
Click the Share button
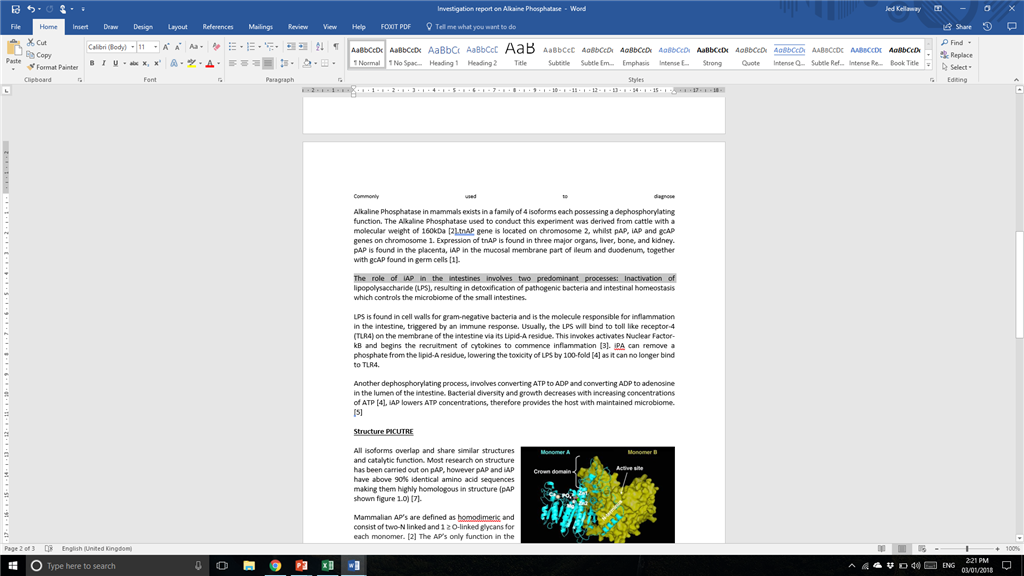(x=957, y=27)
